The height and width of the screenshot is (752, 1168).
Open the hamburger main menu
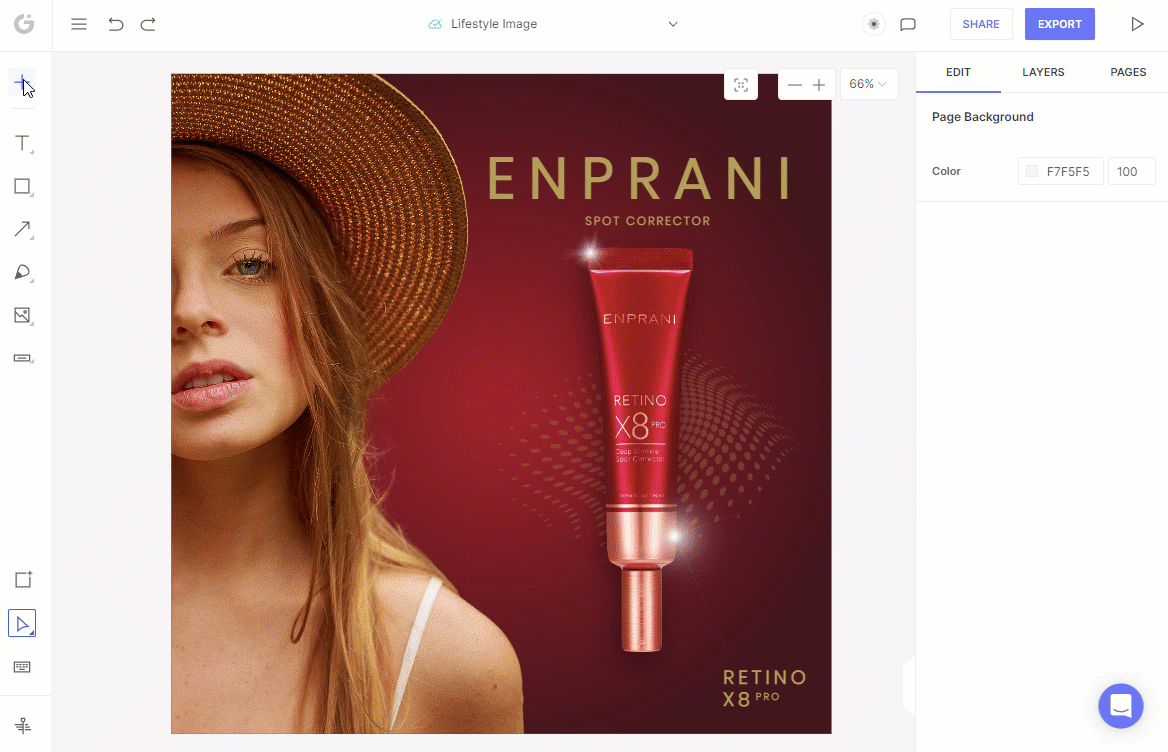(x=79, y=24)
